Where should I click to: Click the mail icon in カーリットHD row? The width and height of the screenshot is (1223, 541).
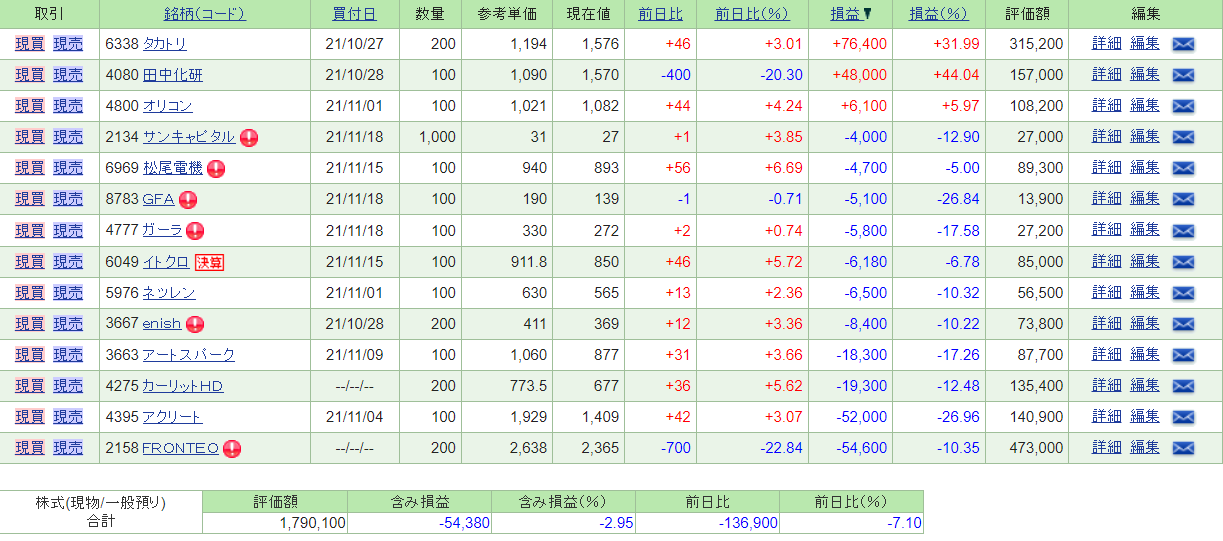(1183, 386)
